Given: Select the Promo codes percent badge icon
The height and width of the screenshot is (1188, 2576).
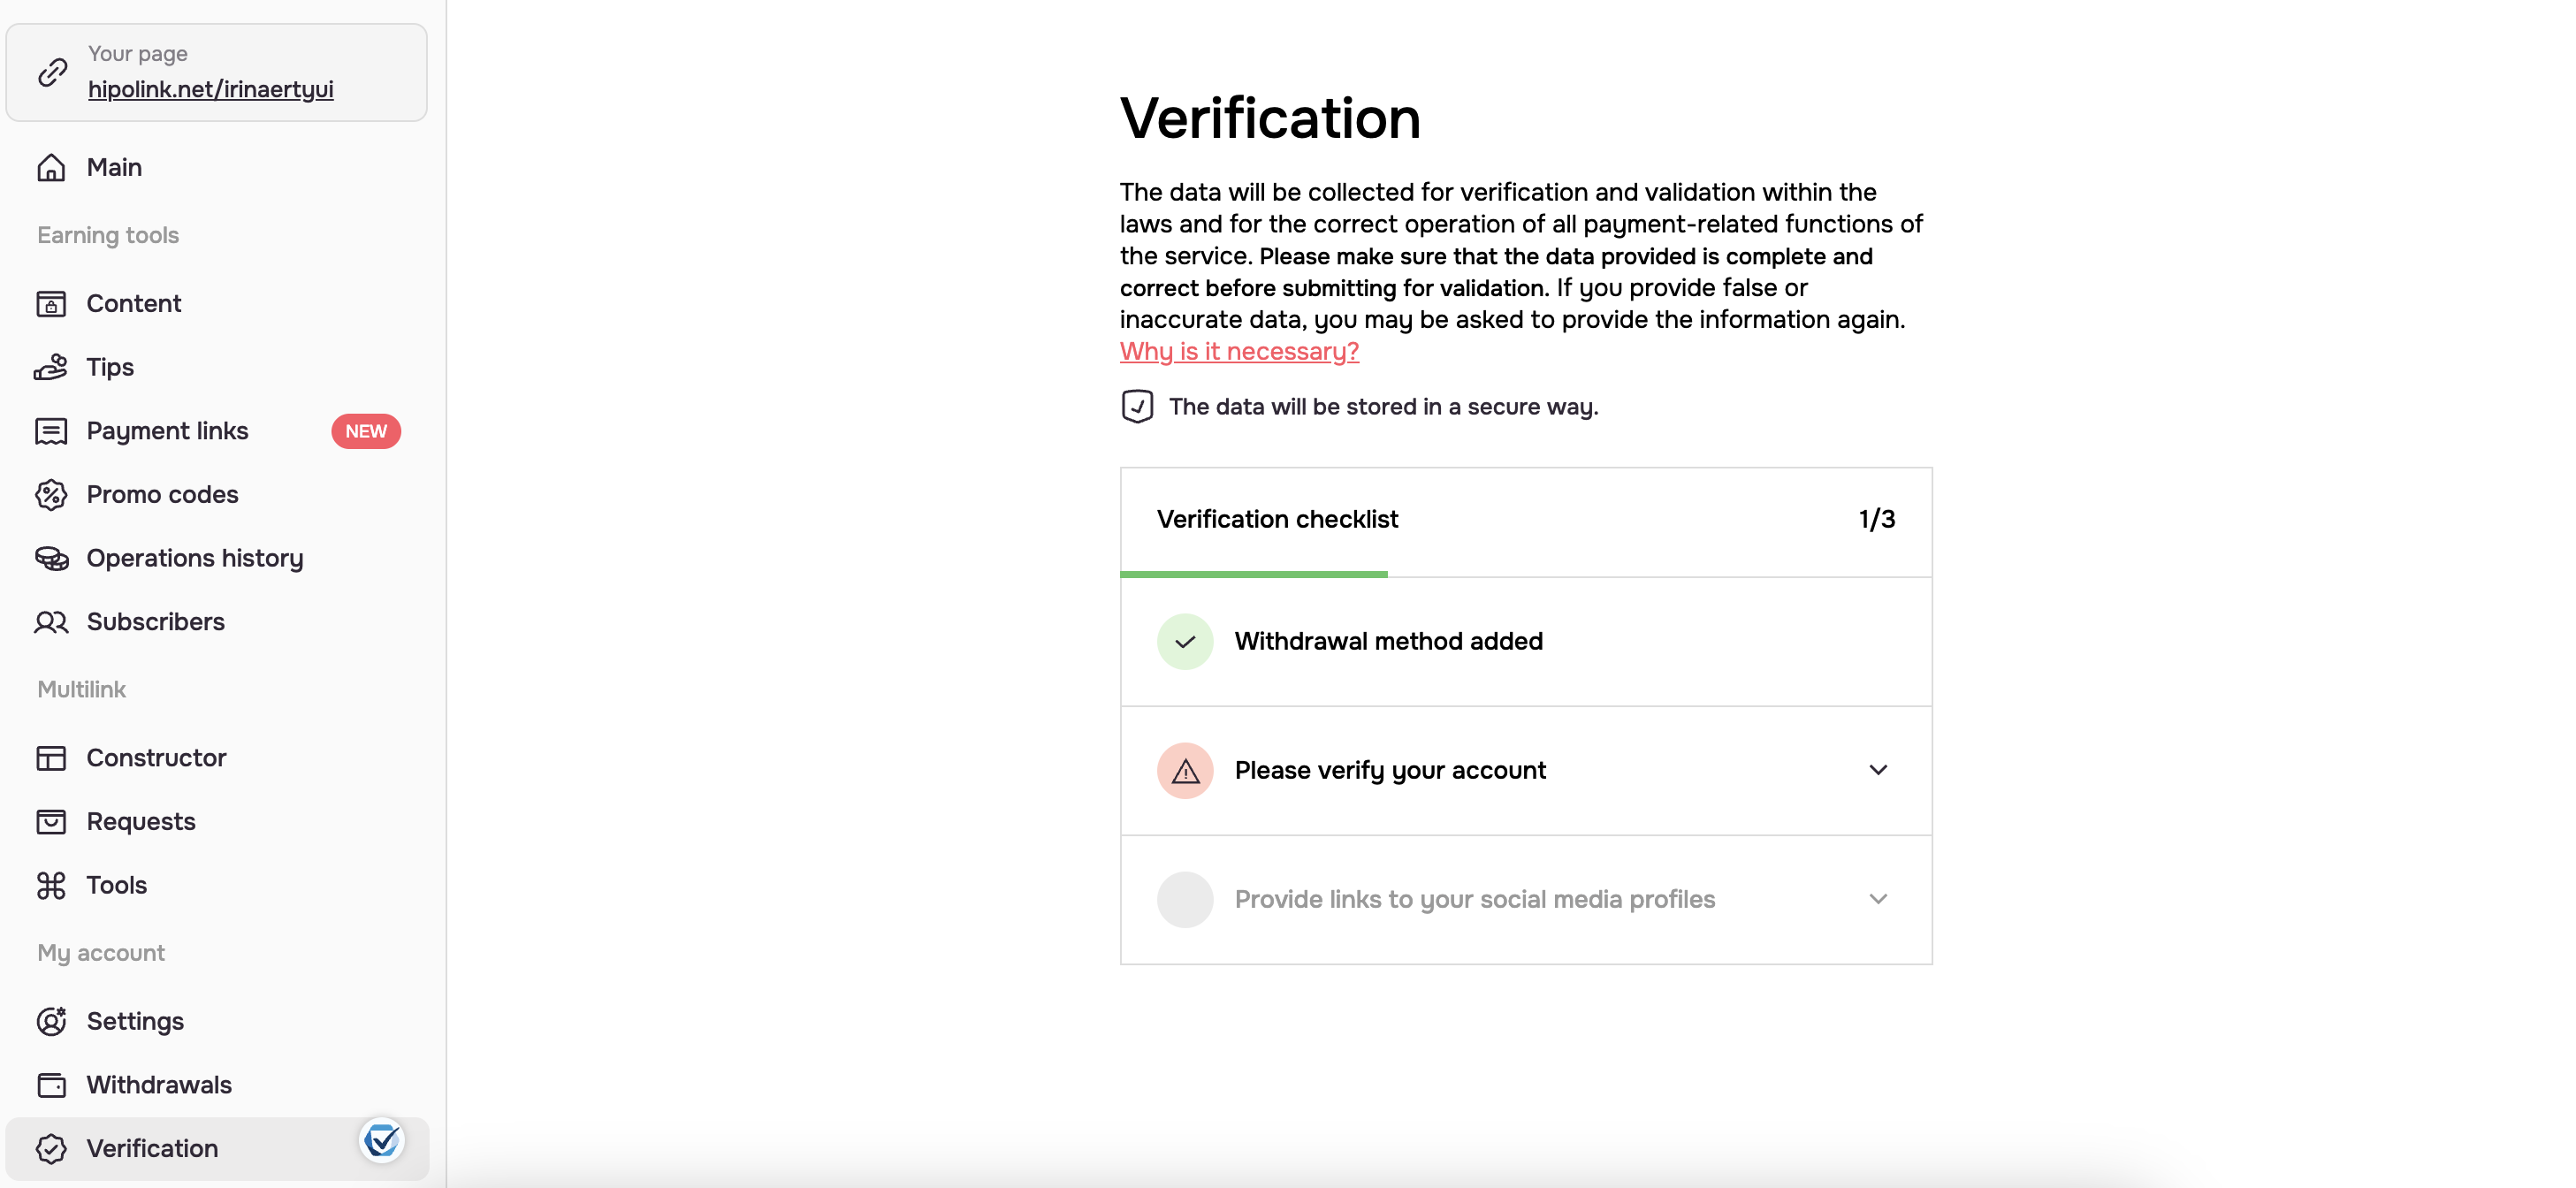Looking at the screenshot, I should [51, 494].
